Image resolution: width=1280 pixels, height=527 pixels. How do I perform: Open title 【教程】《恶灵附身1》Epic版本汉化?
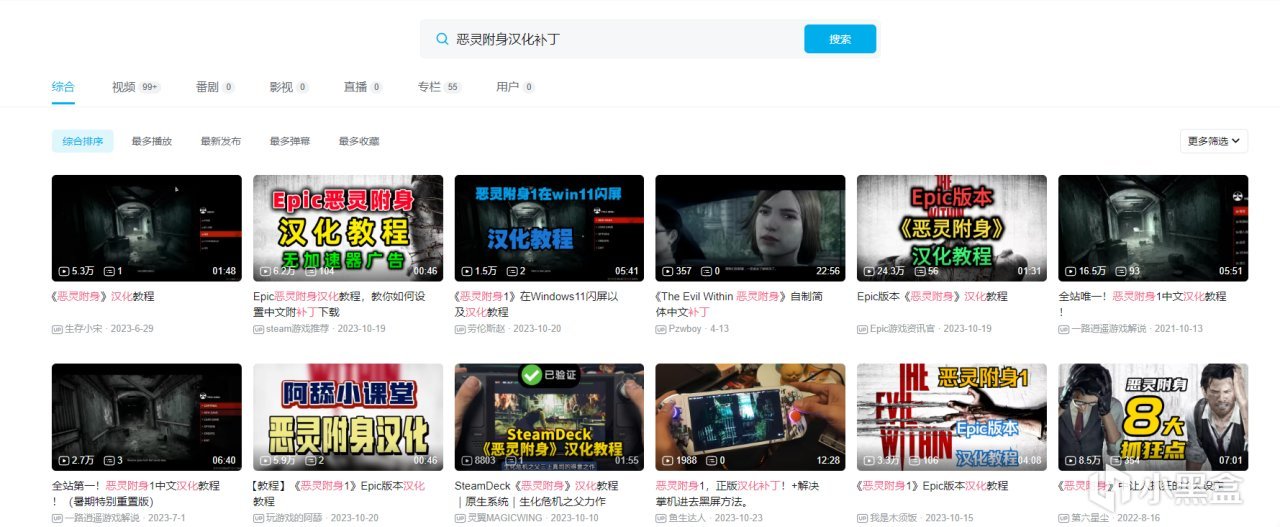pyautogui.click(x=339, y=493)
